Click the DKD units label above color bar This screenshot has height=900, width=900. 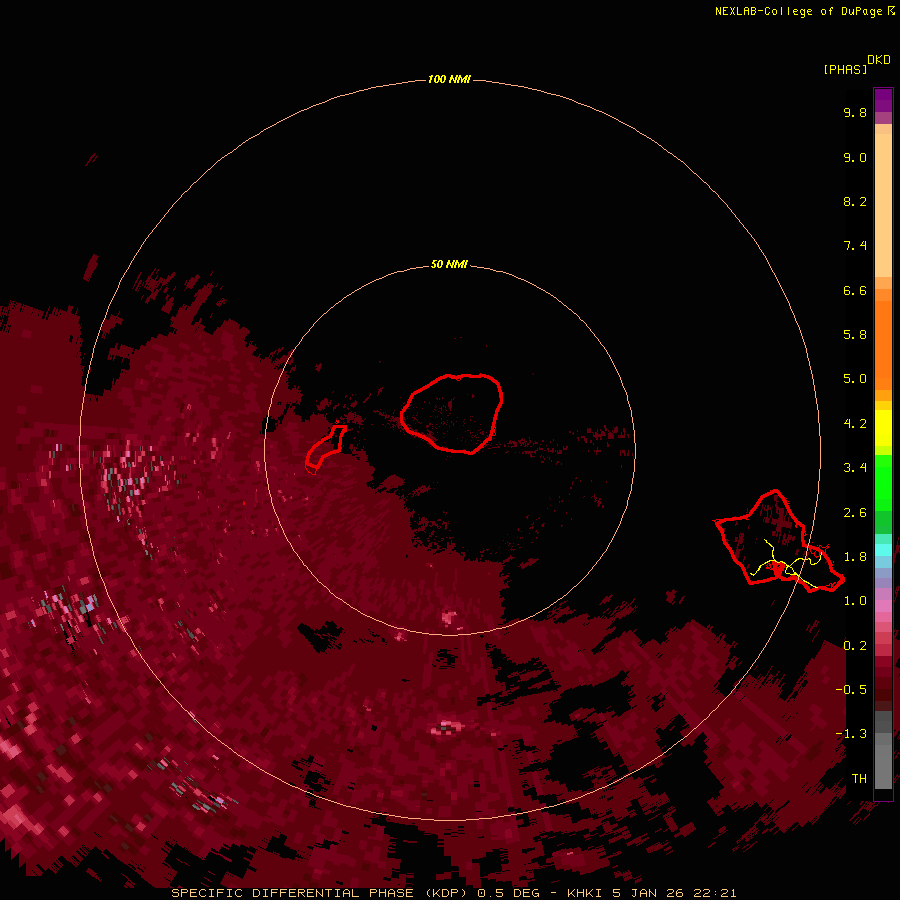click(x=878, y=60)
